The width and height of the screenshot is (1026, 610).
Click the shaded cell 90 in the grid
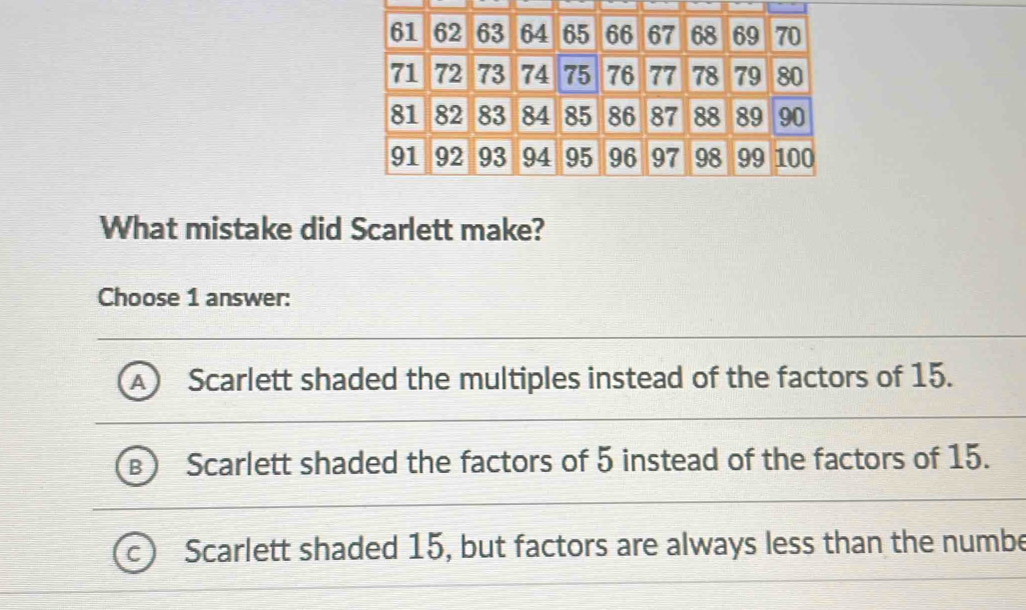[793, 114]
